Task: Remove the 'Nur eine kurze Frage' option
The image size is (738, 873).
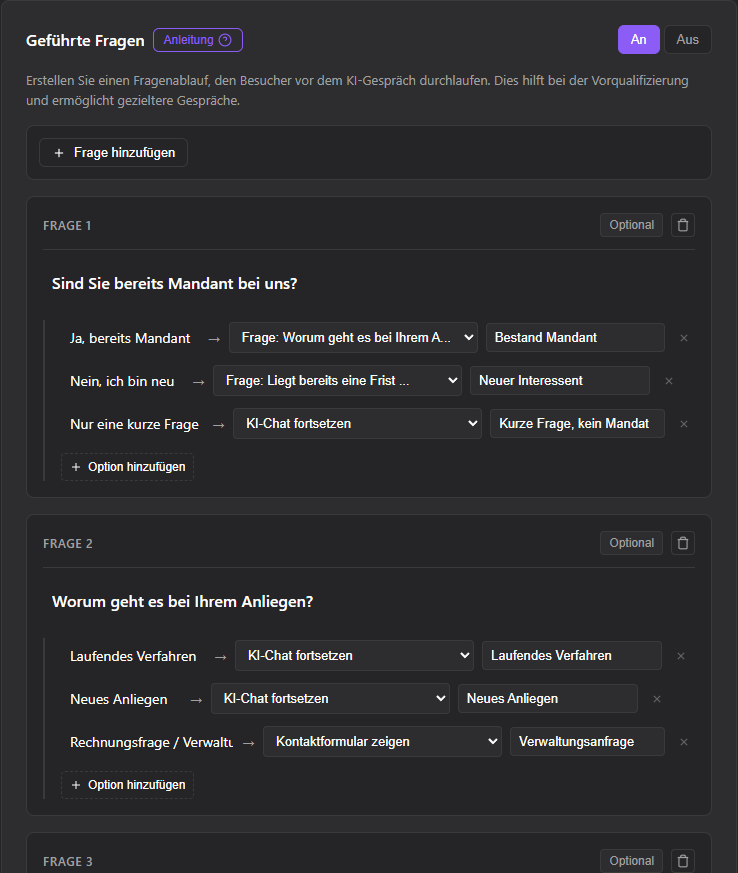Action: [x=684, y=424]
